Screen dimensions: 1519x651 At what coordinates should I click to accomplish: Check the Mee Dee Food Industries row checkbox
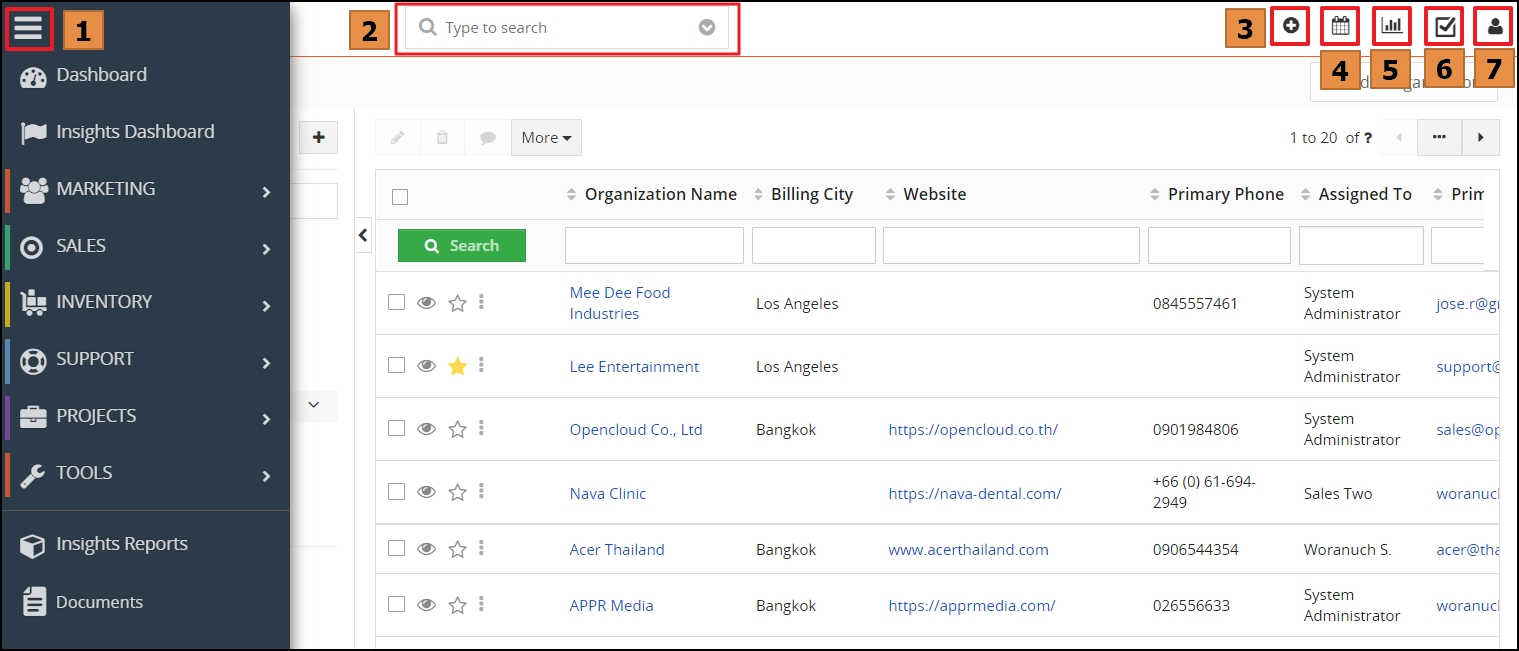tap(397, 302)
